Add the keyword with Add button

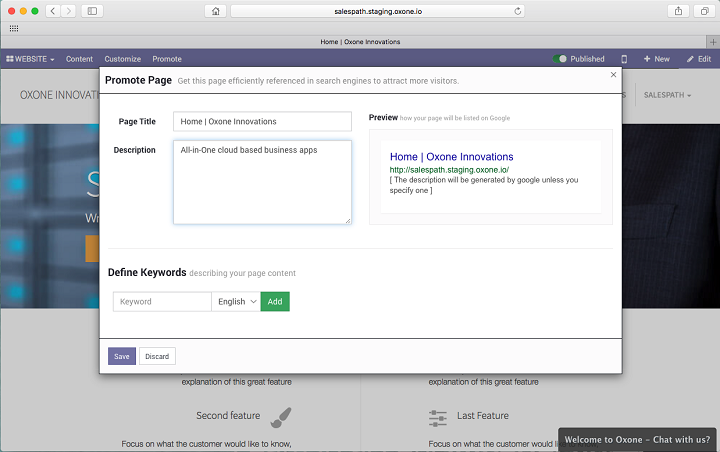click(x=275, y=301)
